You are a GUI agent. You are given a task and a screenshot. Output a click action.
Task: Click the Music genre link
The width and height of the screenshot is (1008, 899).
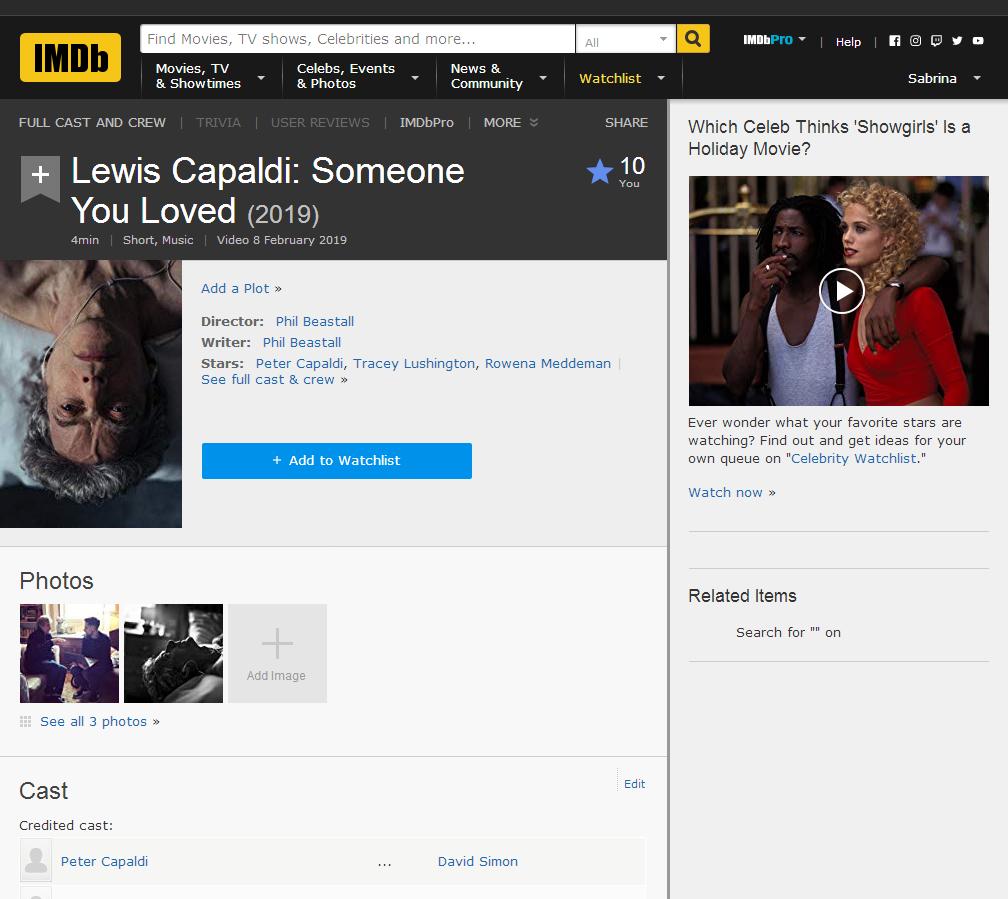[177, 240]
